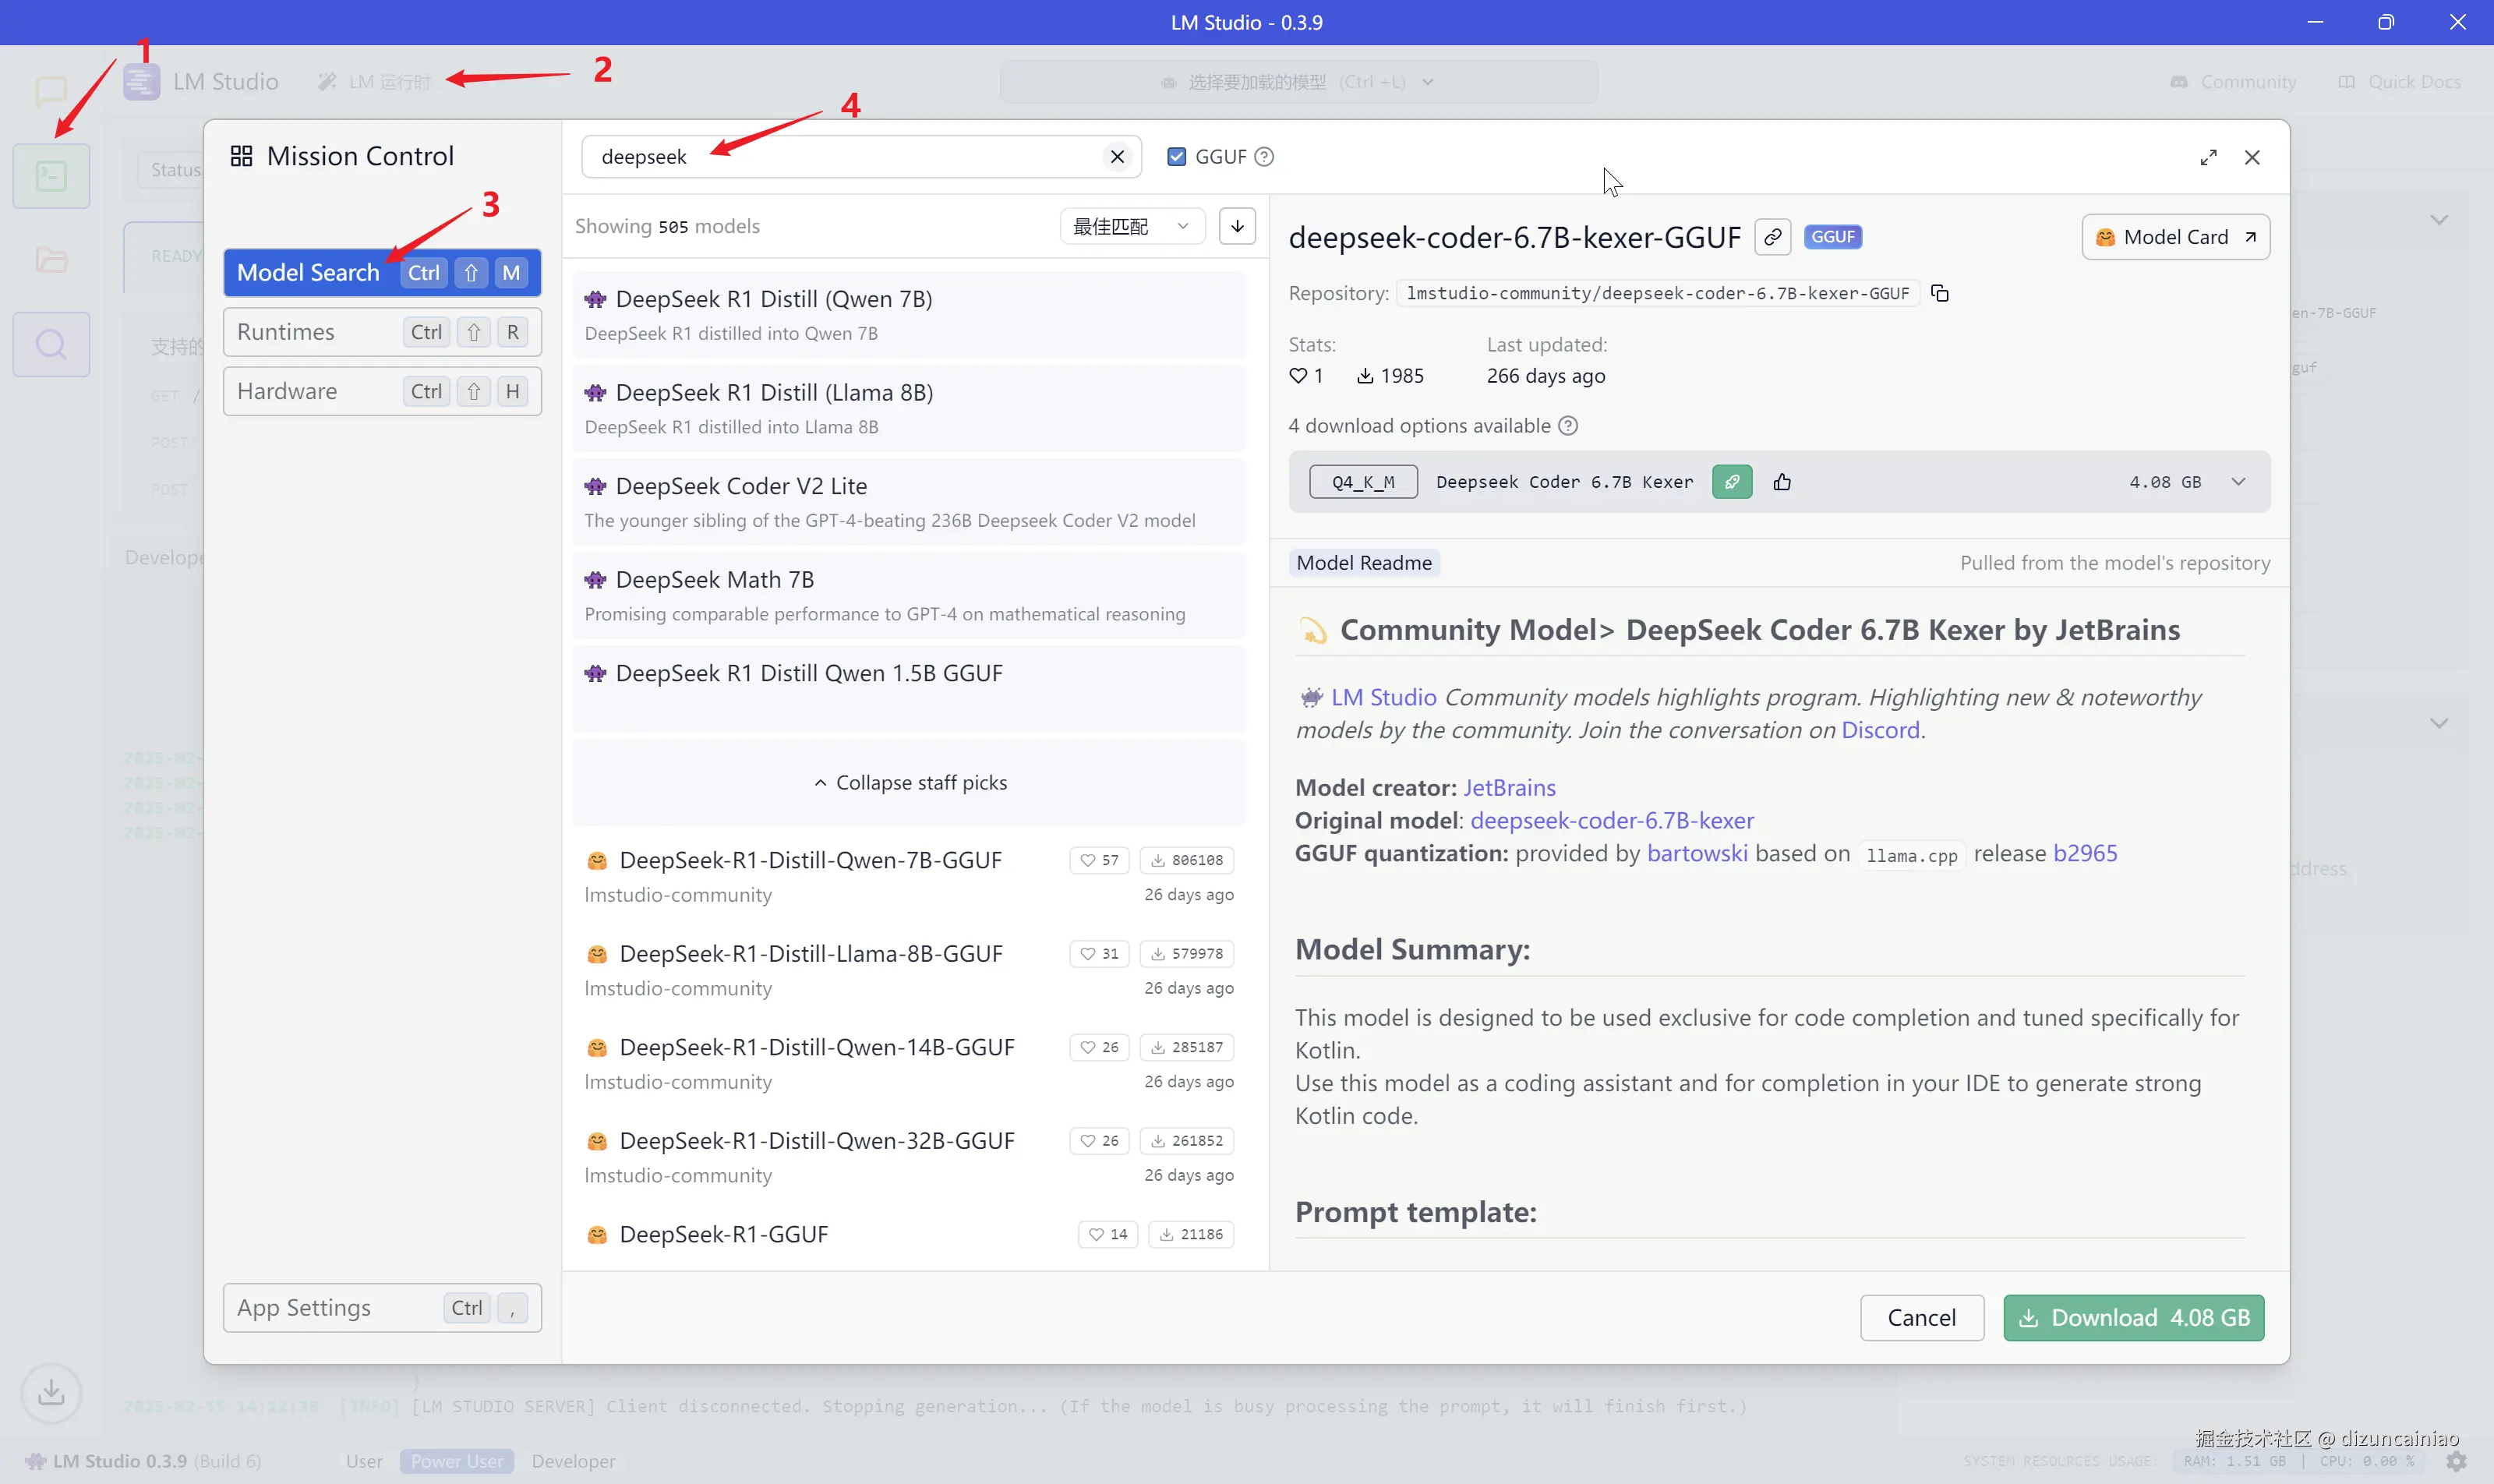
Task: Select DeepSeek R1 Distill (Llama 8B) staff pick
Action: coord(909,409)
